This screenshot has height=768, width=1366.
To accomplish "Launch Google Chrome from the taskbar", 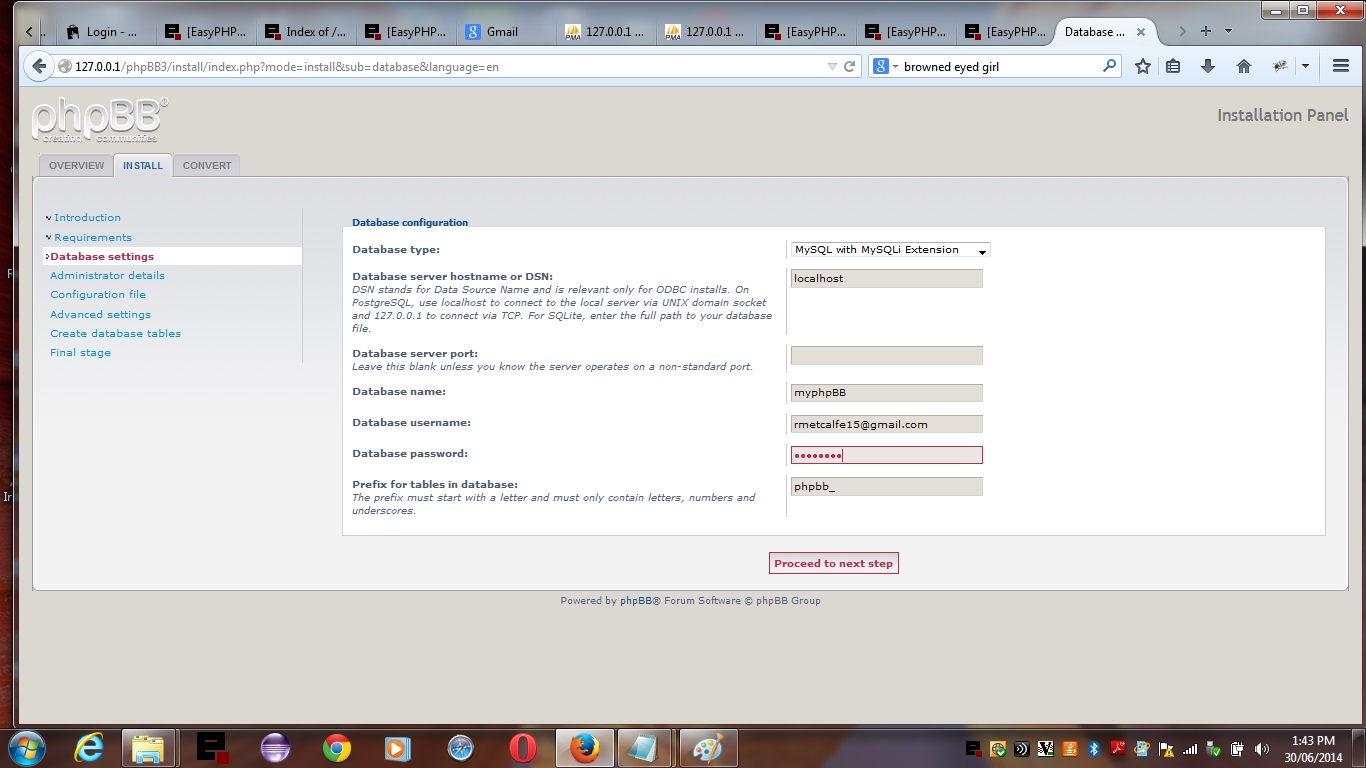I will (x=337, y=748).
